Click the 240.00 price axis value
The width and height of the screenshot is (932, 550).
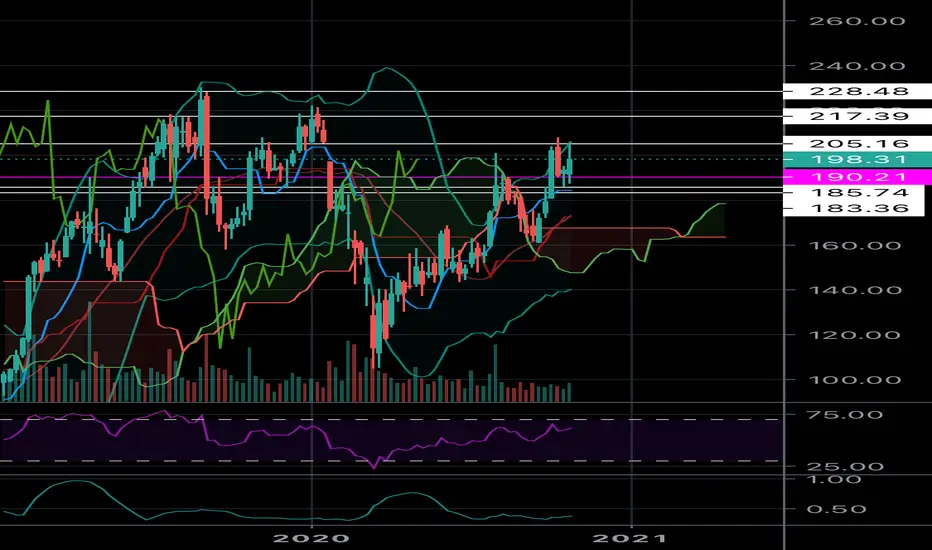857,66
